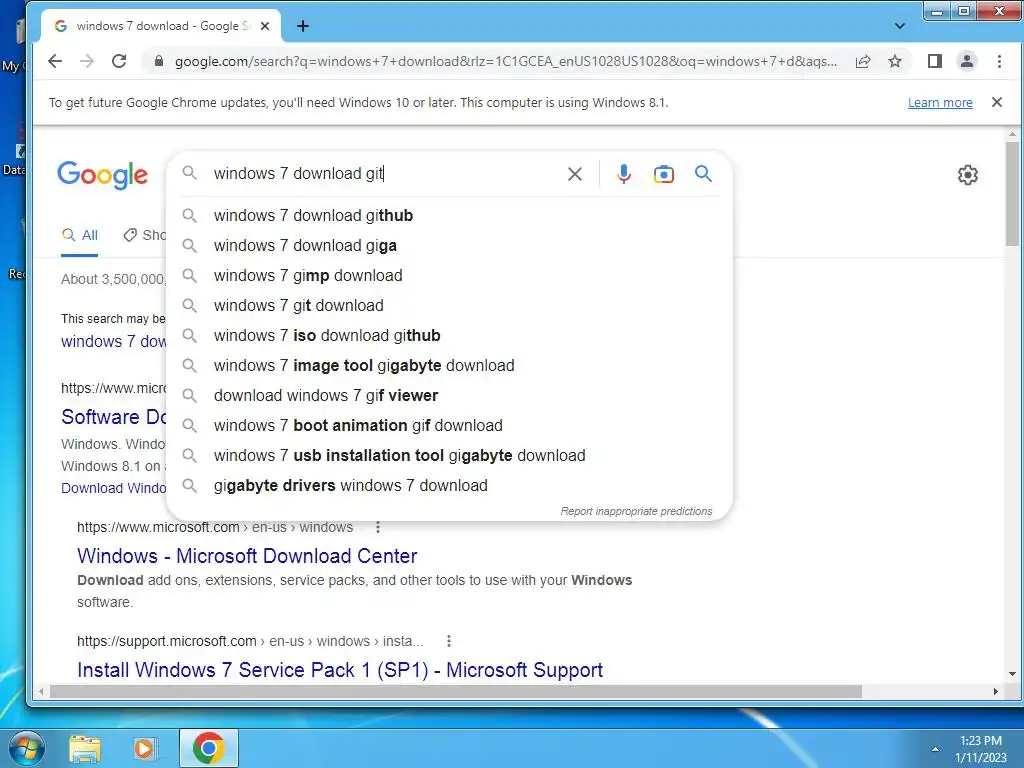Pick 'gigabyte drivers windows 7 download' suggestion
Image resolution: width=1024 pixels, height=768 pixels.
449,486
